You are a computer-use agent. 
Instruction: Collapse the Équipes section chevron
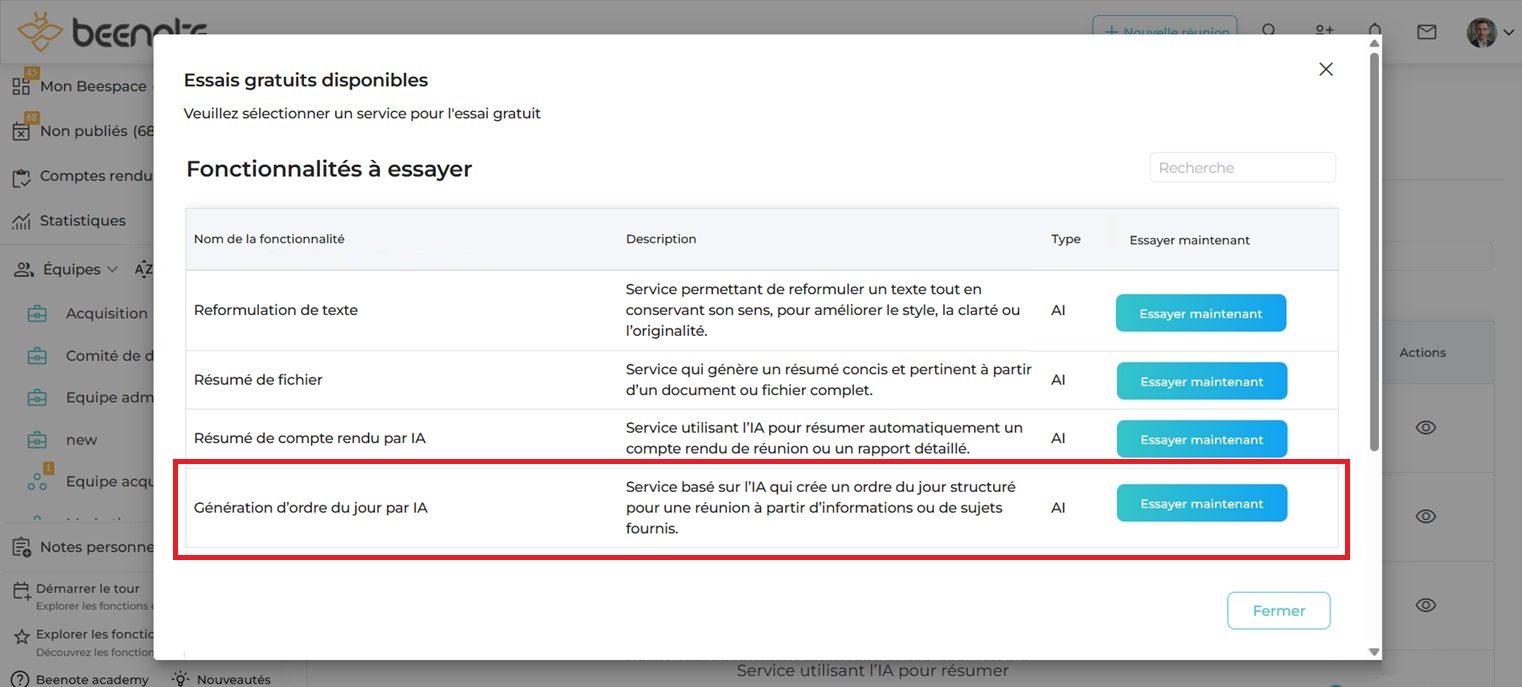pyautogui.click(x=112, y=270)
